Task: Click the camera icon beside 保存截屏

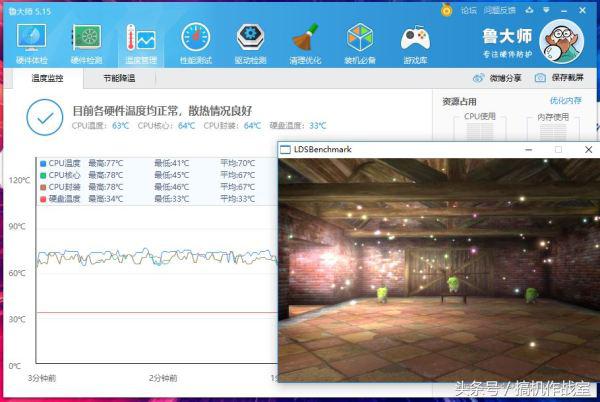Action: pyautogui.click(x=540, y=78)
